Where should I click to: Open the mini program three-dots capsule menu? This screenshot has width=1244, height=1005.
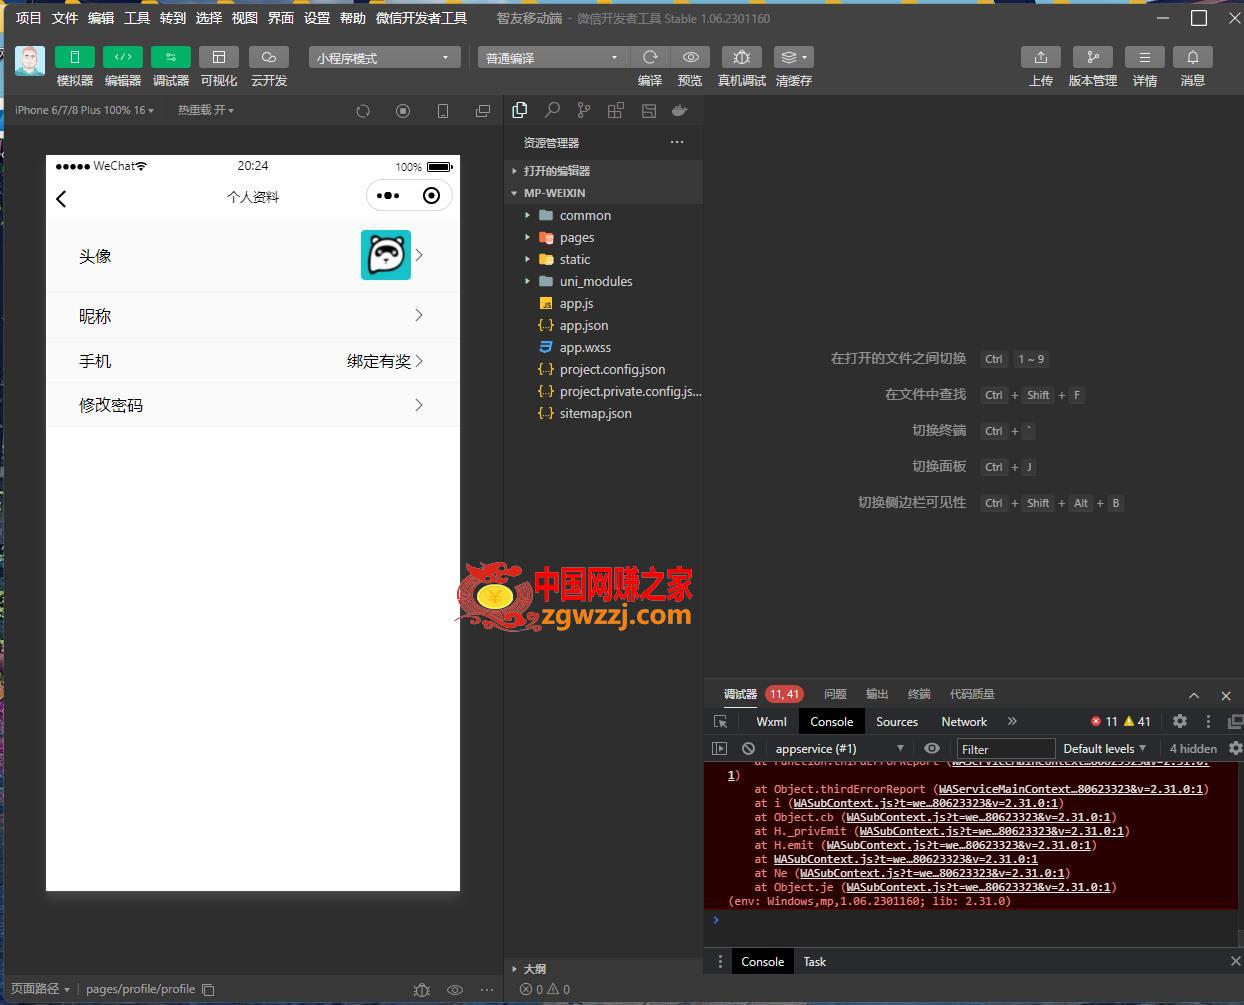tap(388, 196)
